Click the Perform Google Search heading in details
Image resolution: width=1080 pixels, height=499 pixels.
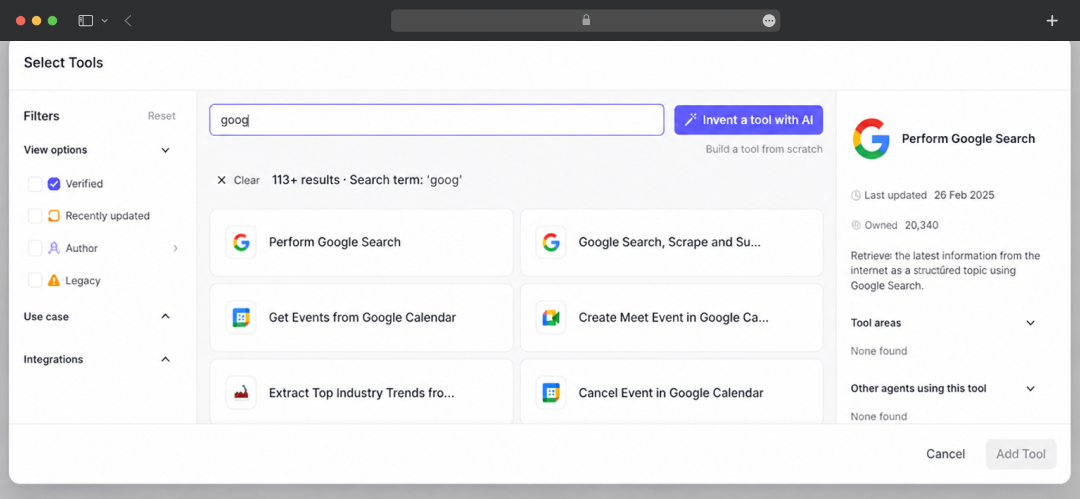(968, 139)
